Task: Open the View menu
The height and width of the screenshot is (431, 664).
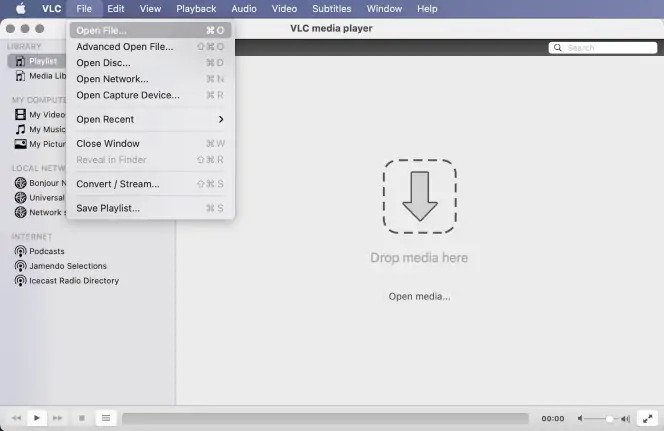Action: point(150,8)
